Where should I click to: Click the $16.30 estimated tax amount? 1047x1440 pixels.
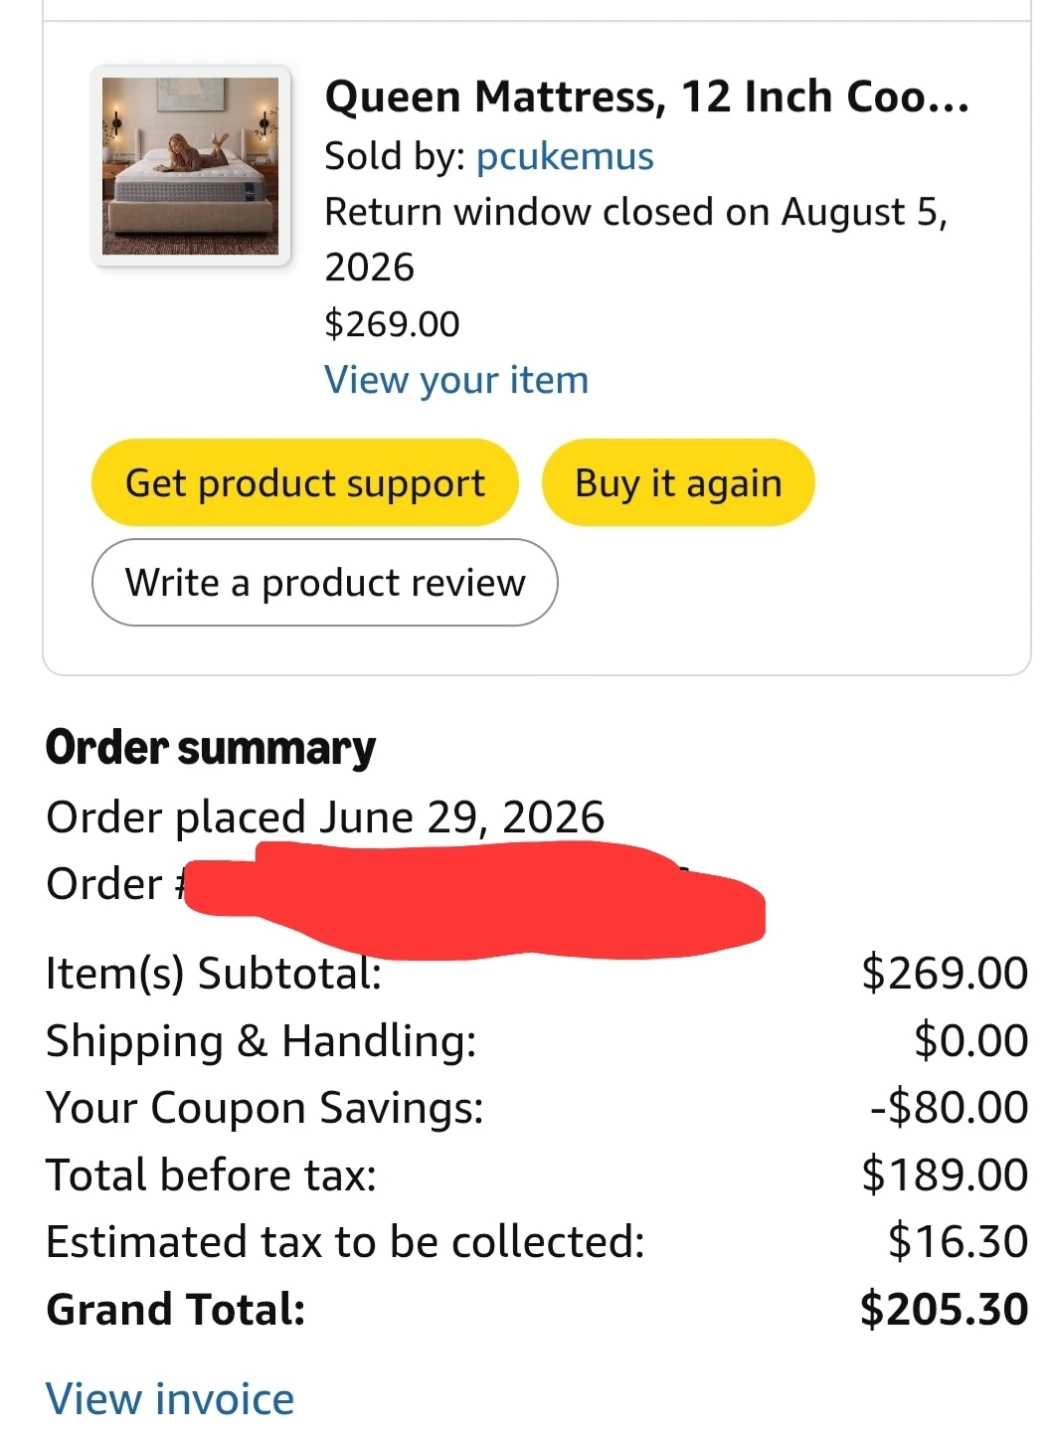click(x=958, y=1242)
